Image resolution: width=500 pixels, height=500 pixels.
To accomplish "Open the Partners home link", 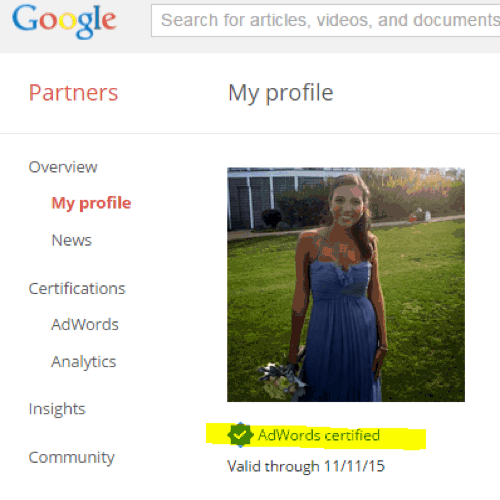I will (73, 93).
